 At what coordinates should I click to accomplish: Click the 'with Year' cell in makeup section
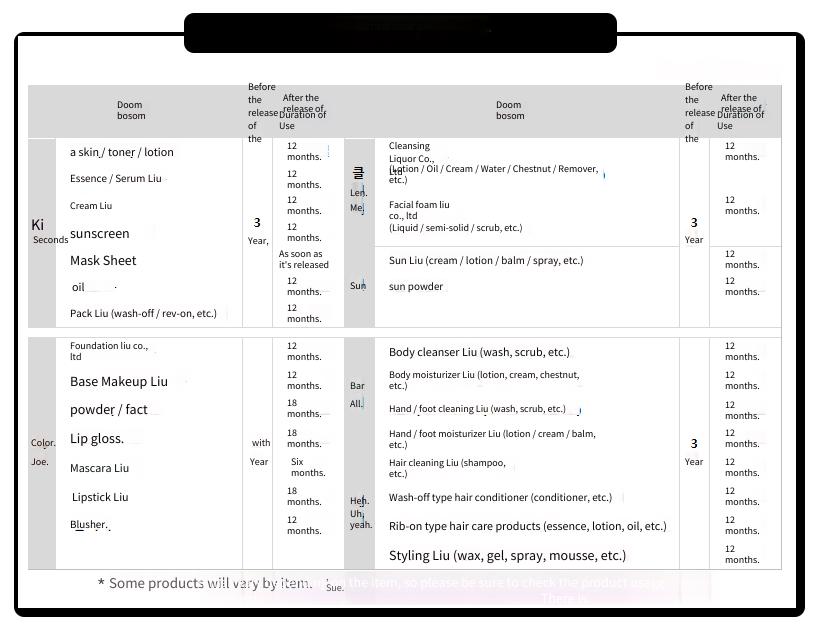(x=260, y=452)
